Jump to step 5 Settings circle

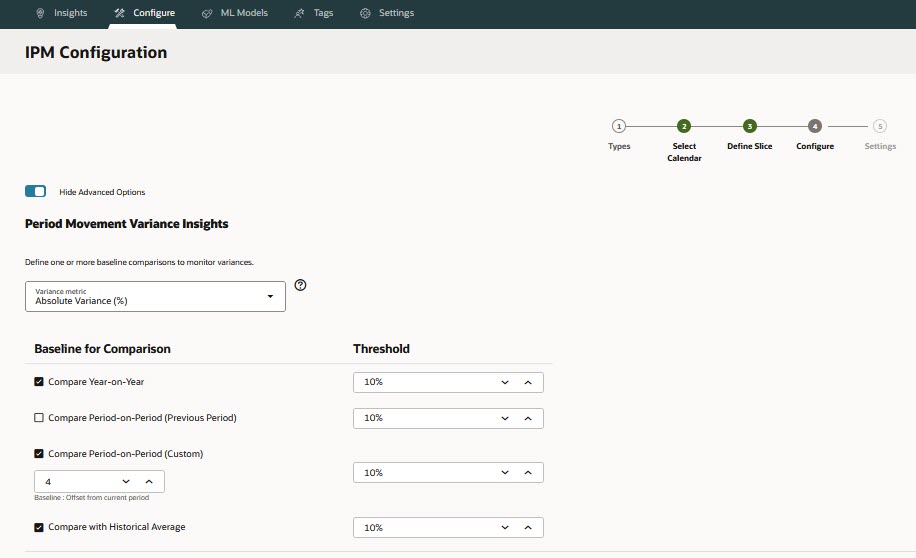coord(880,126)
